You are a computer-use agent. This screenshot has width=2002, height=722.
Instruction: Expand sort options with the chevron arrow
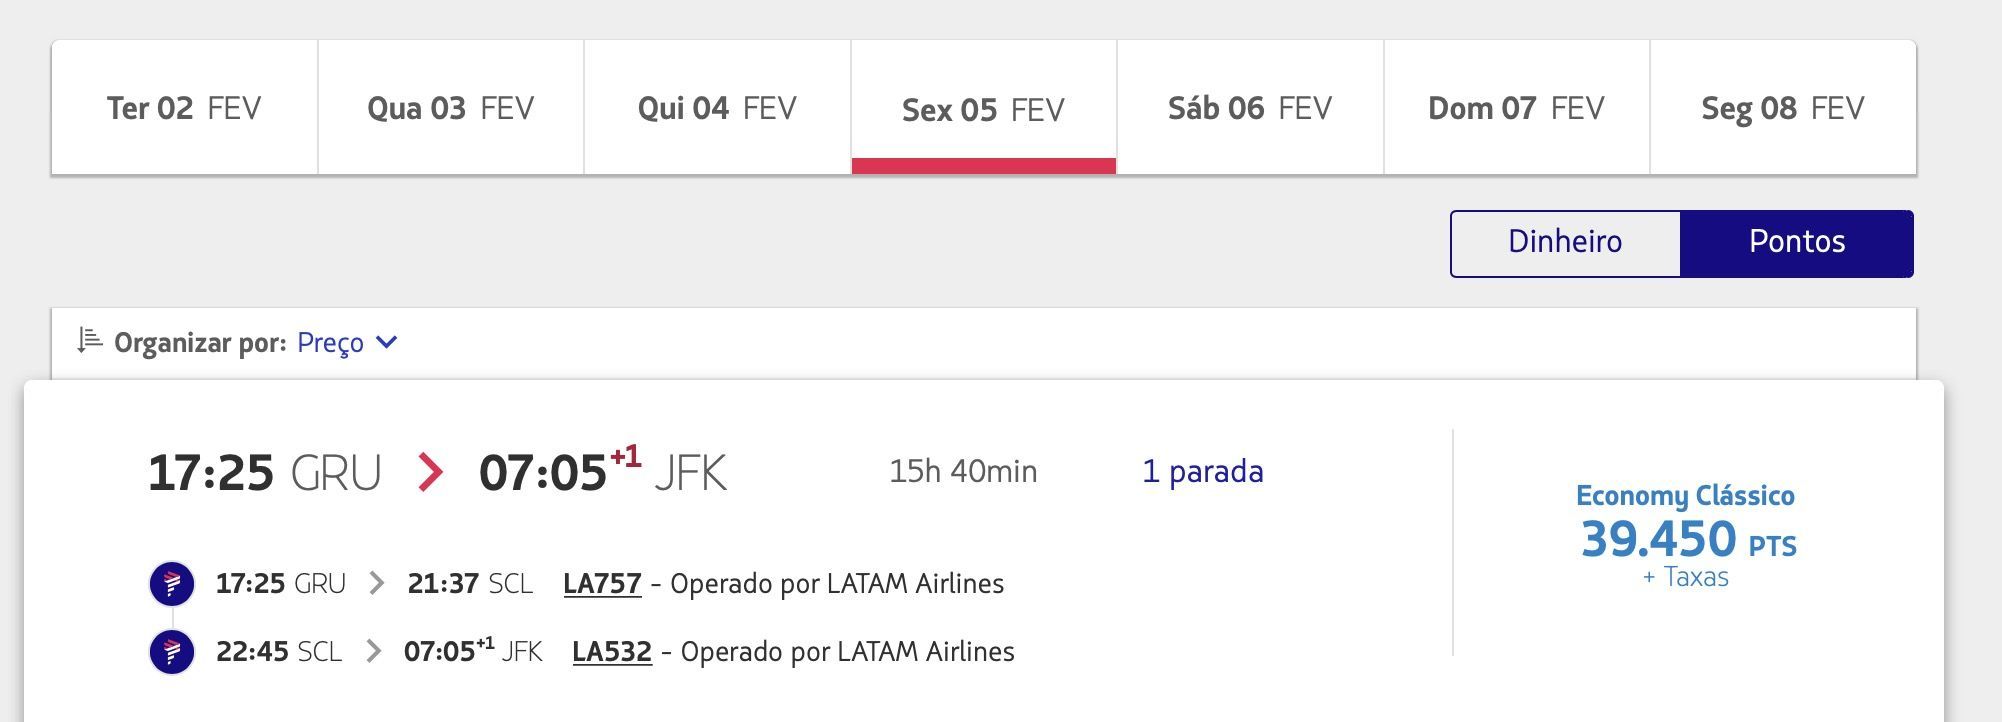click(x=387, y=342)
